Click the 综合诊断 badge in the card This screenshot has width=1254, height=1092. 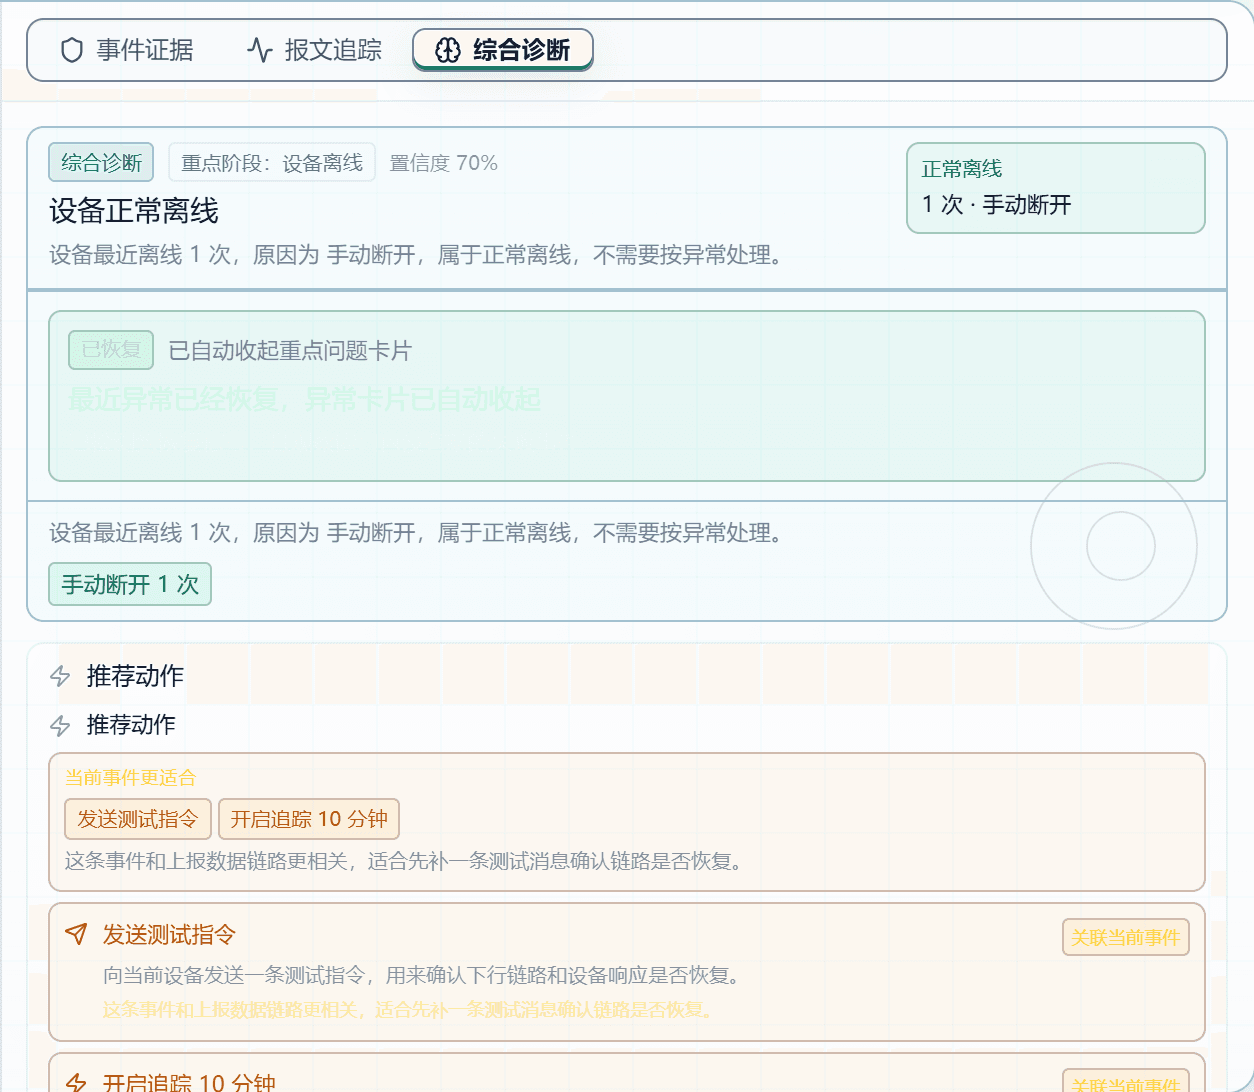[101, 162]
